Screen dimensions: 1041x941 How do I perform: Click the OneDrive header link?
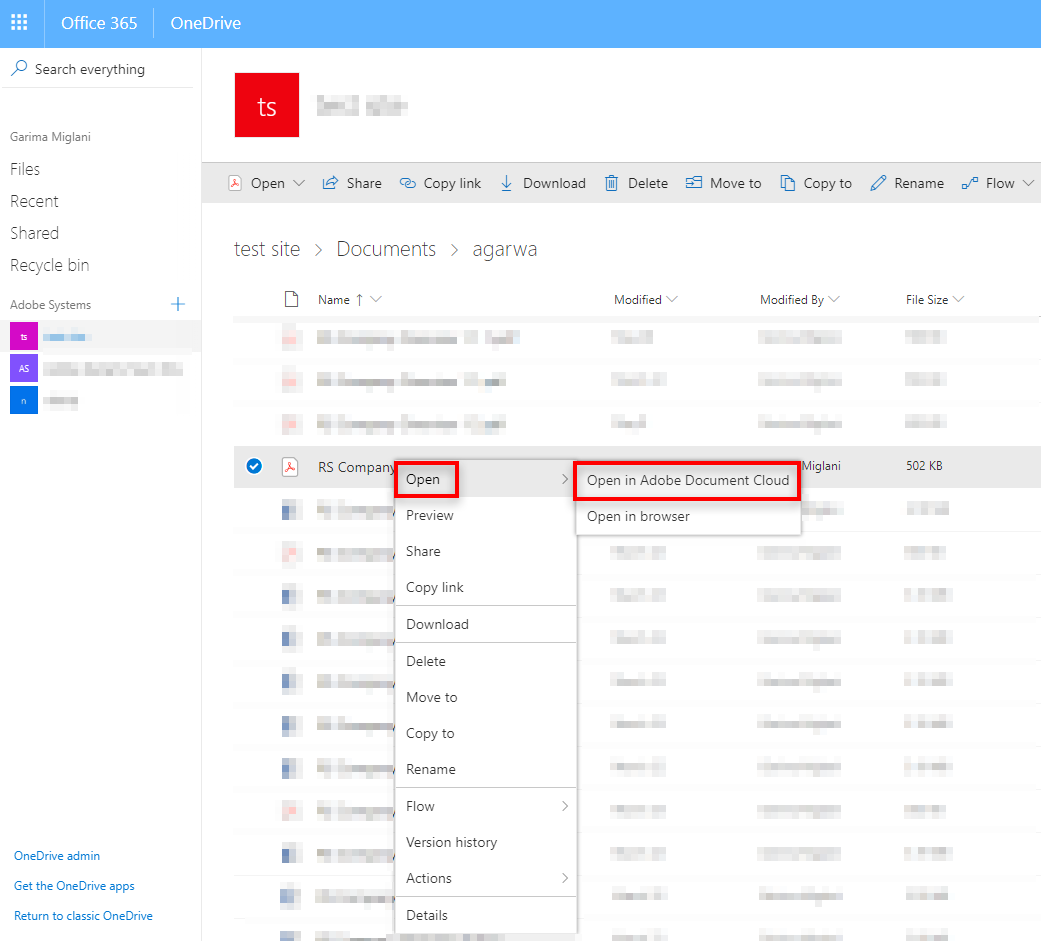tap(206, 23)
